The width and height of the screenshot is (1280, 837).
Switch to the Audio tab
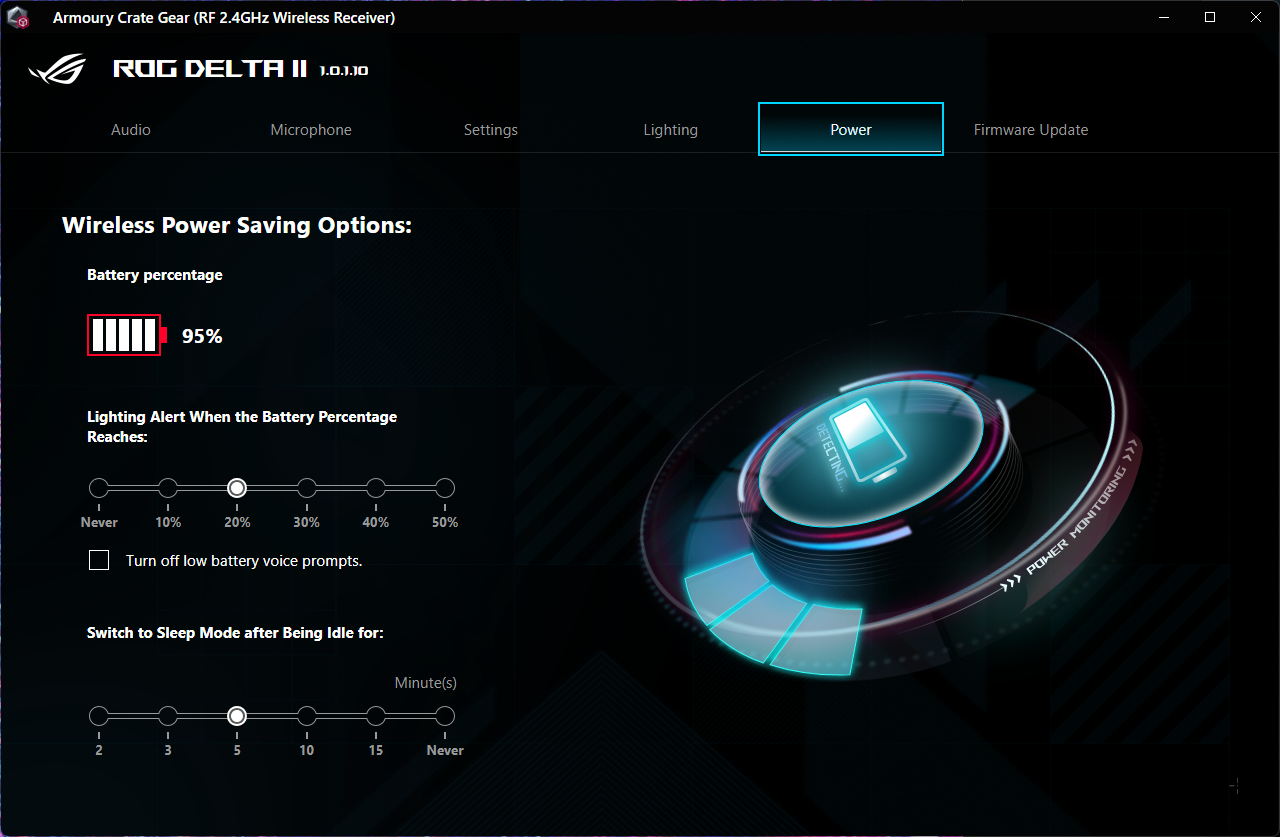pos(131,130)
